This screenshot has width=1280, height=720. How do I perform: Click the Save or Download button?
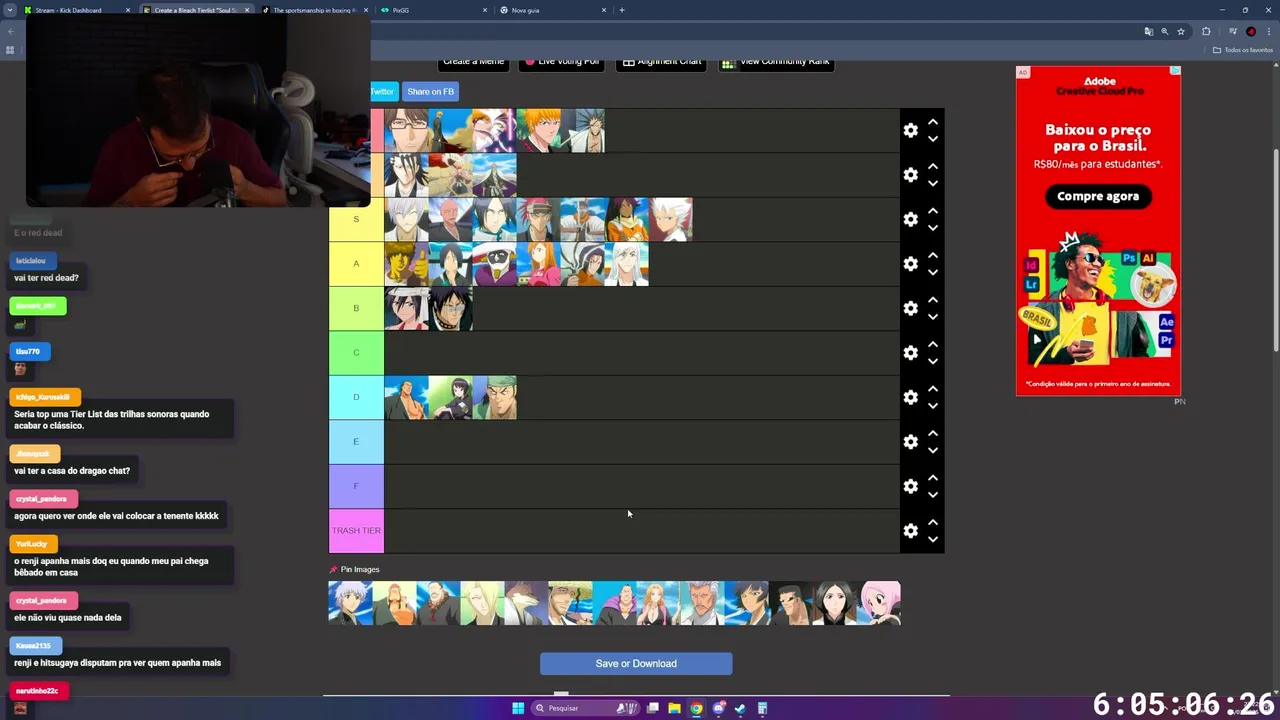click(x=636, y=663)
